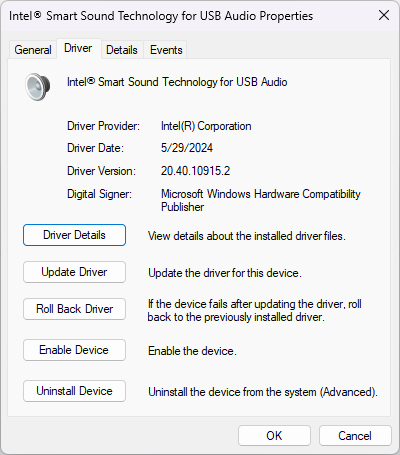Open Driver Details

point(74,235)
